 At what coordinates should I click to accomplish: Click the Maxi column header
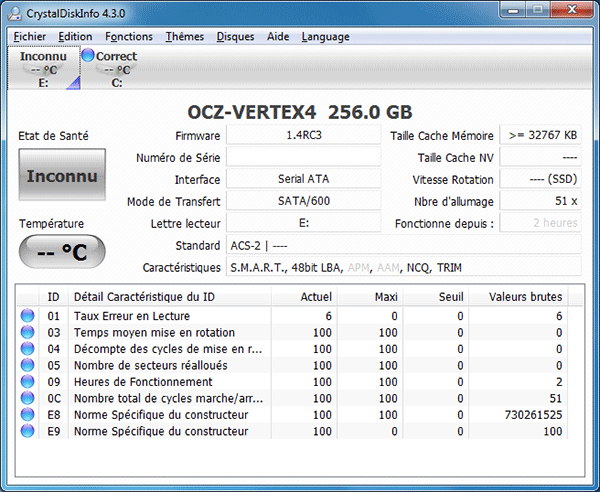tap(370, 297)
